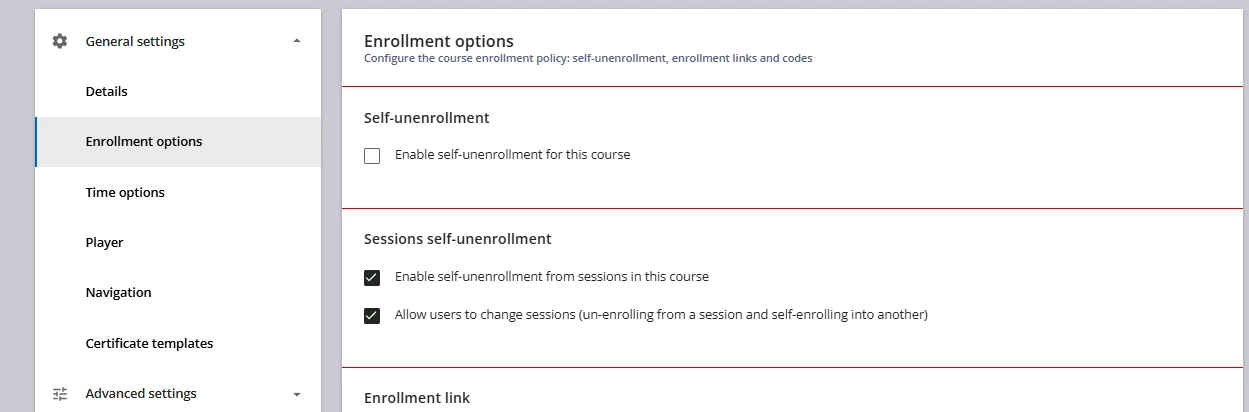Enable the course self-unenrollment checkbox
The height and width of the screenshot is (412, 1249).
point(372,156)
